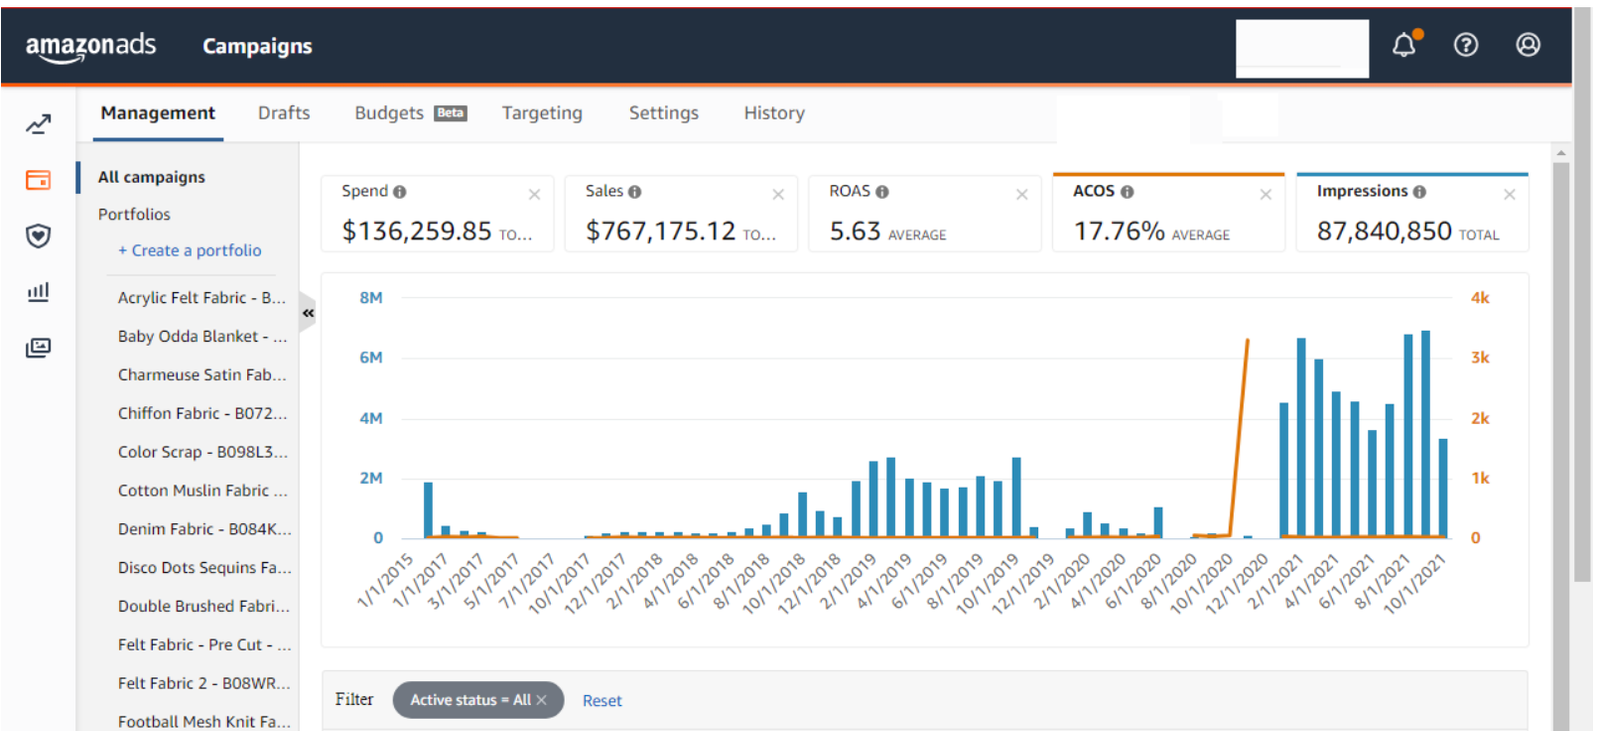Viewport: 1600px width, 731px height.
Task: Open Baby Odda Blanket portfolio
Action: [x=202, y=337]
